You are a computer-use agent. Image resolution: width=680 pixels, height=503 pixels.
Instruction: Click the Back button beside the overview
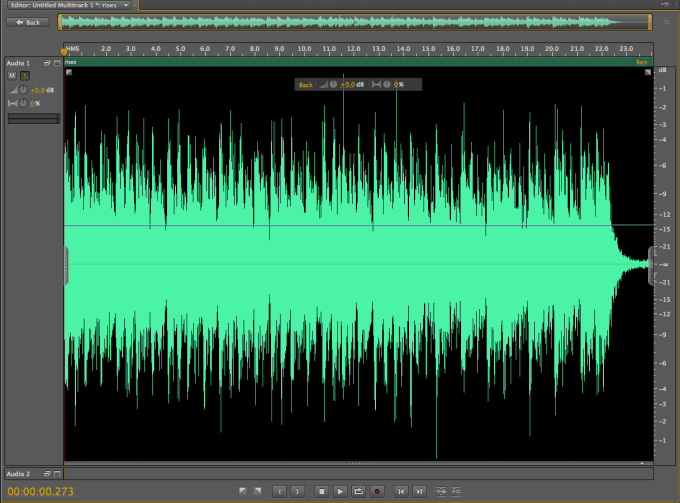(28, 22)
